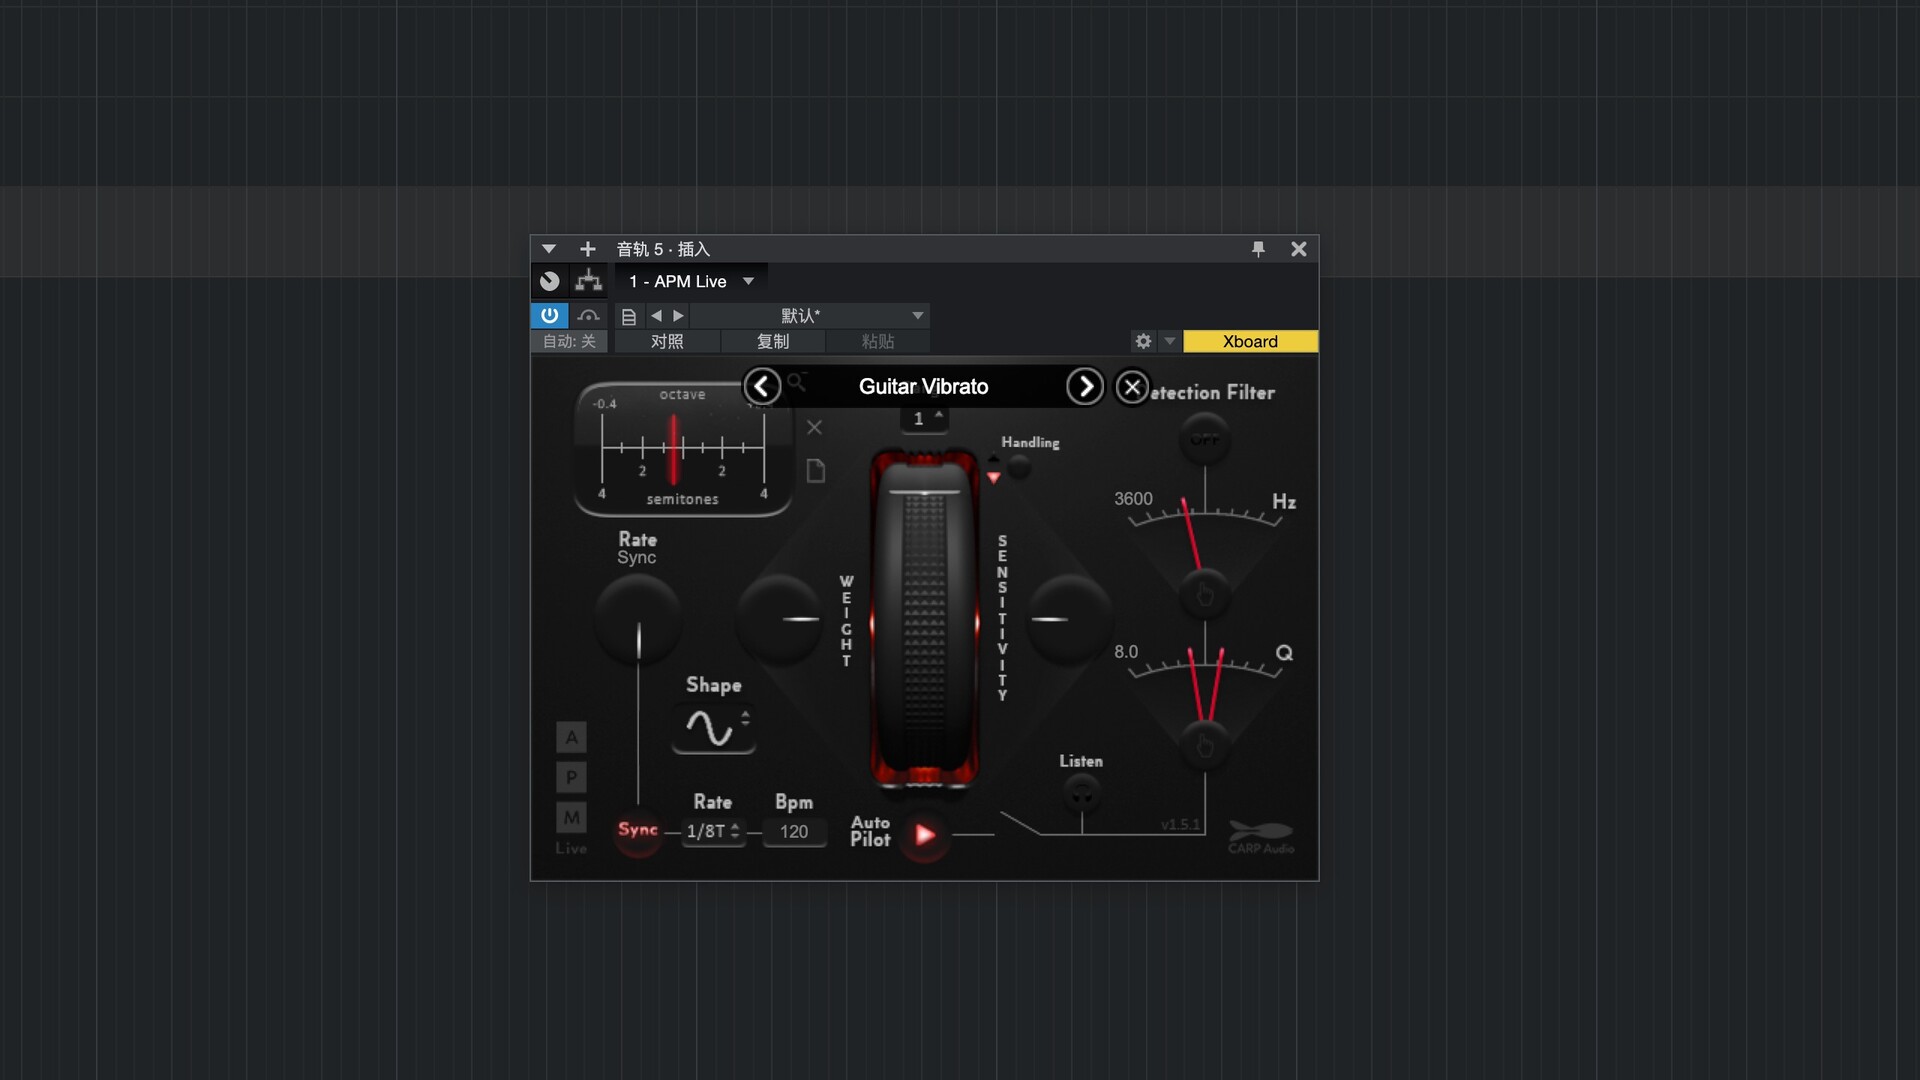Click the 复制 copy button

tap(774, 341)
